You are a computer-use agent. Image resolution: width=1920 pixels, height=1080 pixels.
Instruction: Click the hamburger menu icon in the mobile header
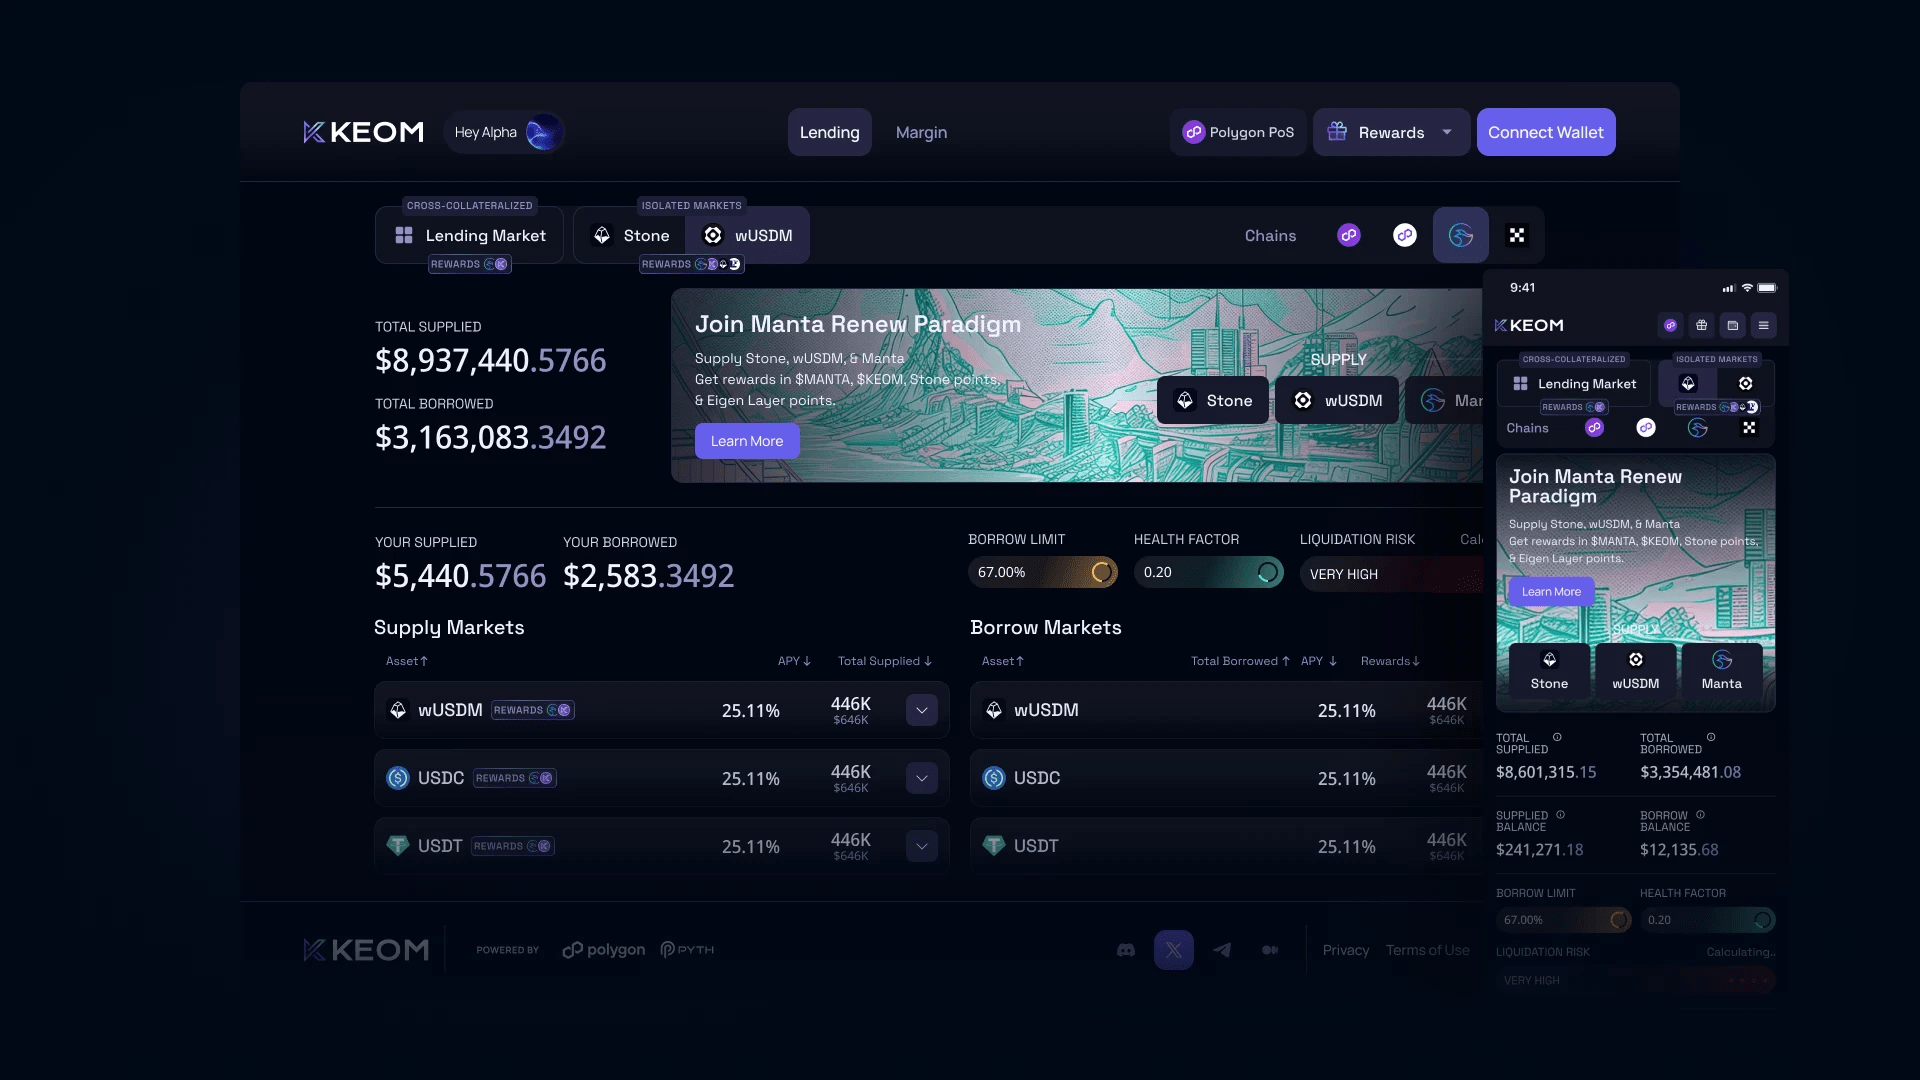point(1764,325)
